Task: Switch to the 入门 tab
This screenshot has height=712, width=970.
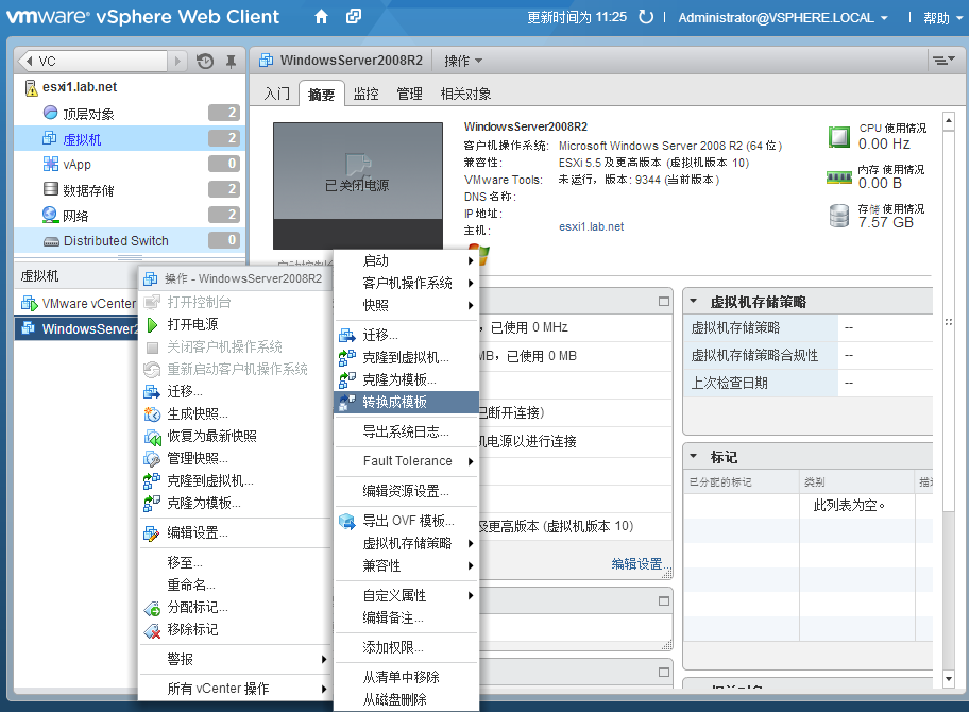Action: click(x=277, y=93)
